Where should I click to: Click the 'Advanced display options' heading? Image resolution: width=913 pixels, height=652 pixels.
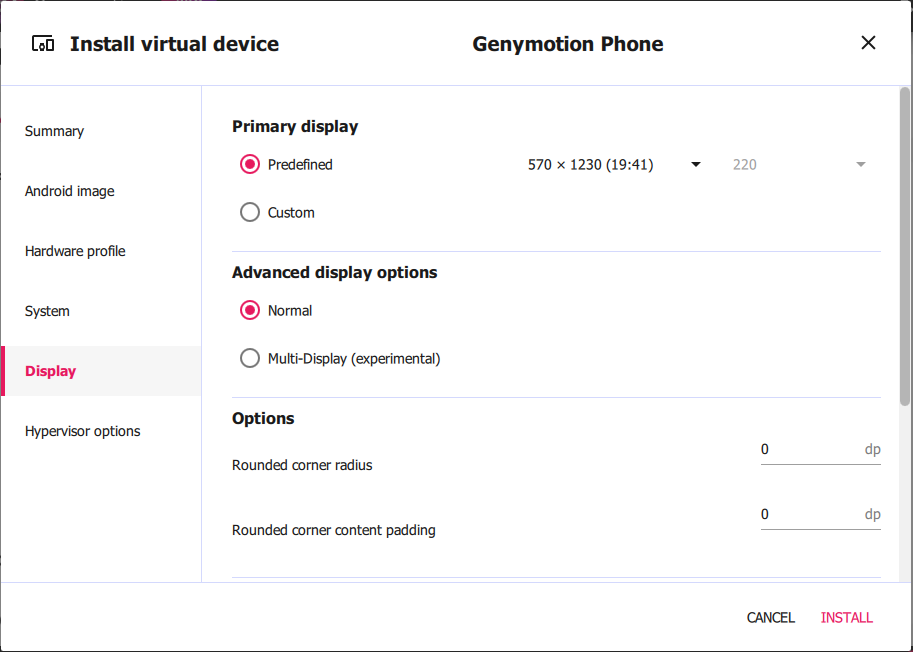(334, 272)
